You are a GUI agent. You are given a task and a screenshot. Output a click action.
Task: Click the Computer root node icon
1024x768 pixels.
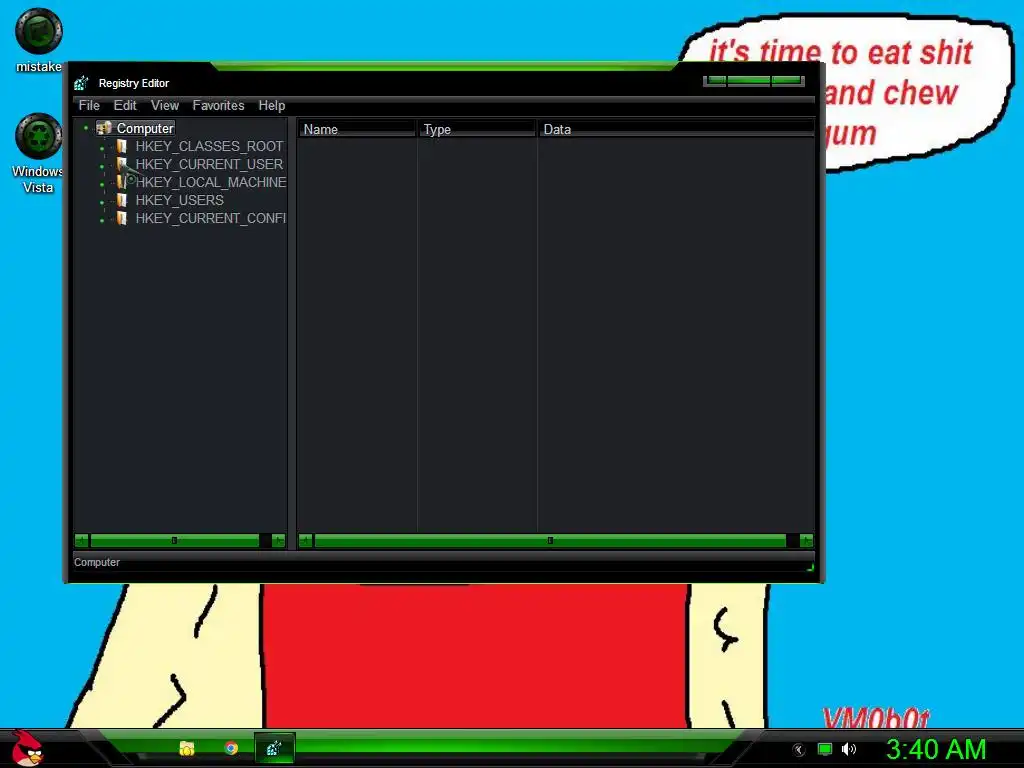pyautogui.click(x=104, y=128)
